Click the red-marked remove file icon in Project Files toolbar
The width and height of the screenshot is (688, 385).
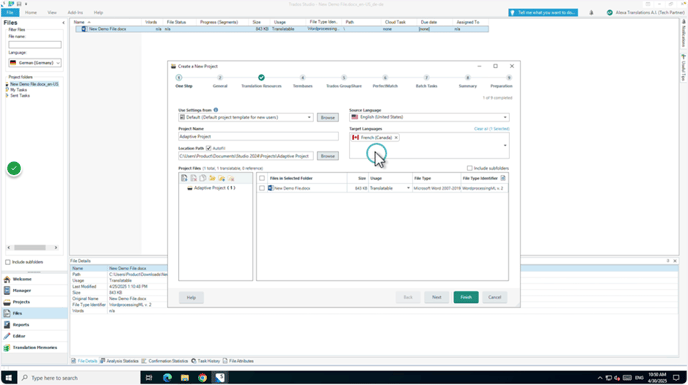(x=194, y=178)
